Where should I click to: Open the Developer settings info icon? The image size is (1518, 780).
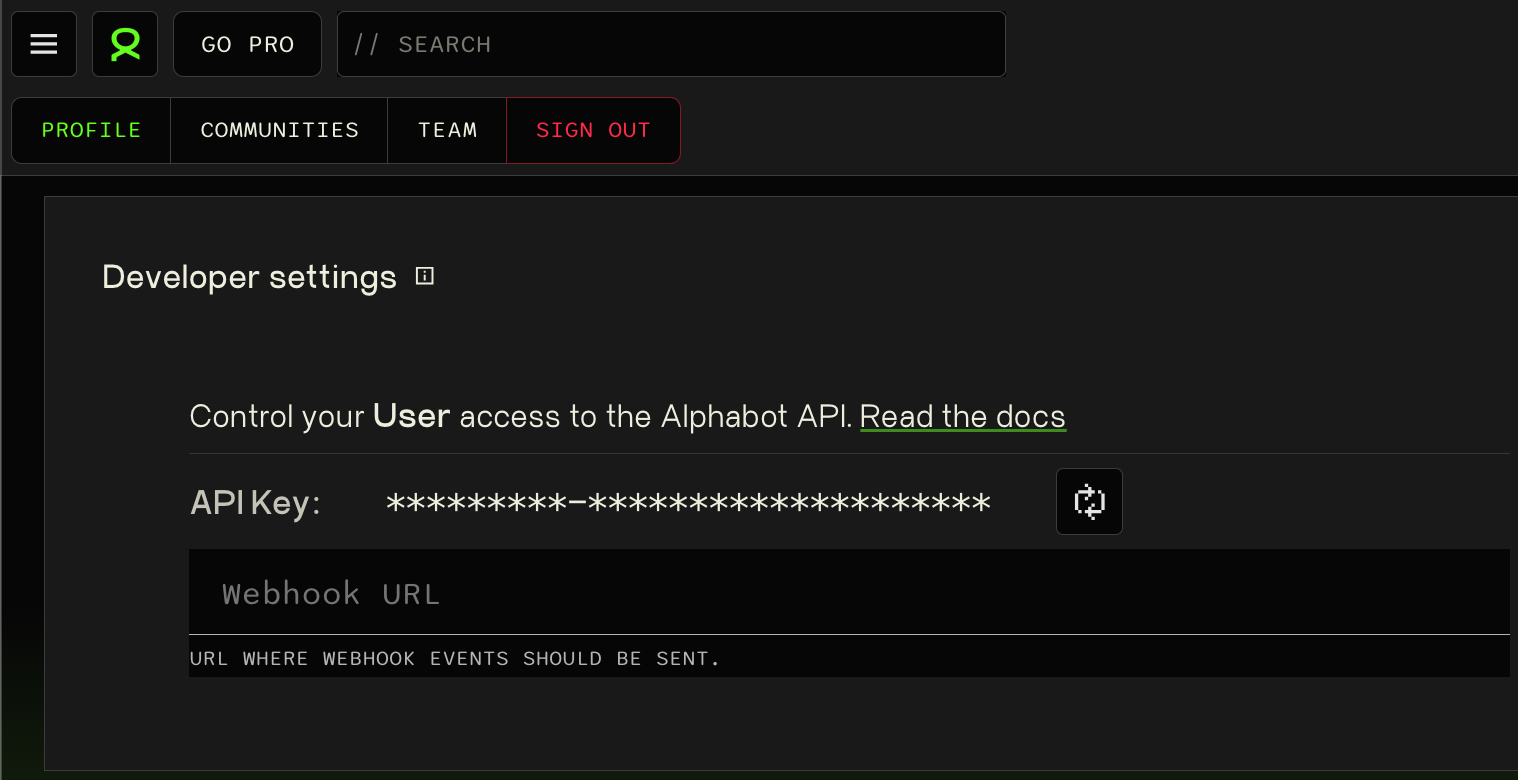pyautogui.click(x=425, y=276)
